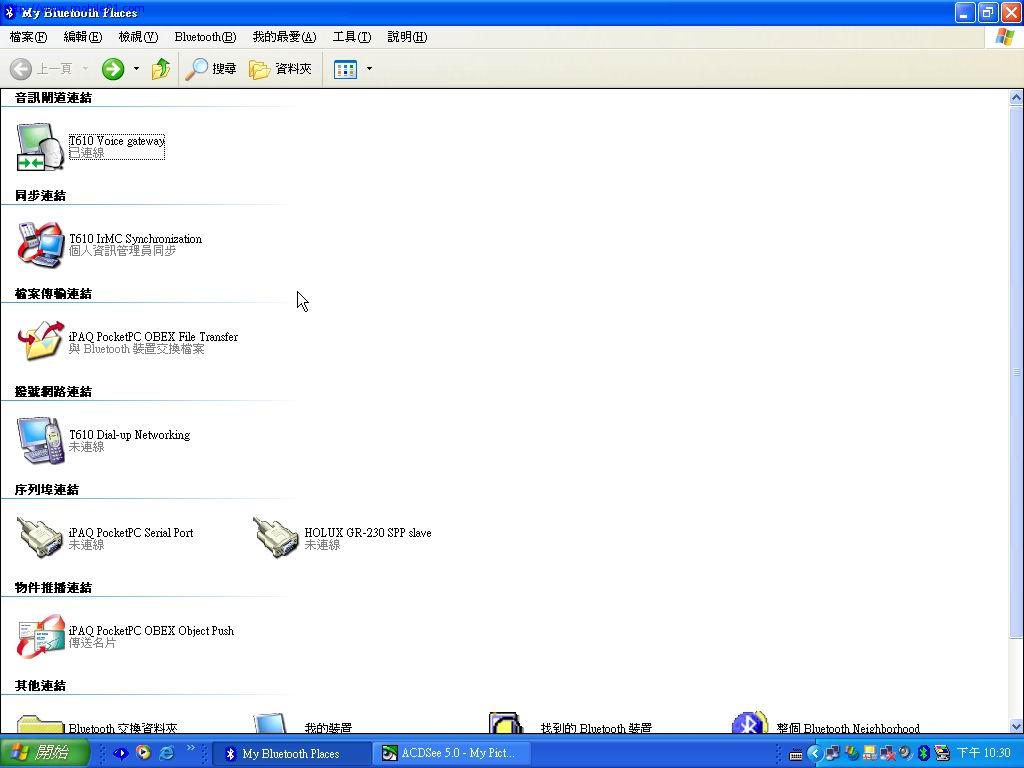Open the 編輯(E) menu

point(83,37)
